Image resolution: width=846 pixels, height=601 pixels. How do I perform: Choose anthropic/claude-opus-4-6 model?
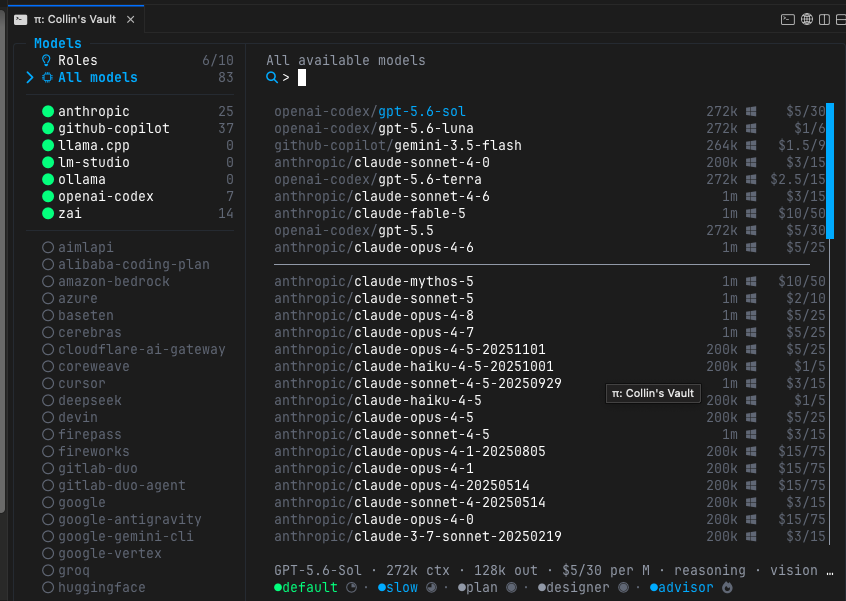tap(549, 248)
